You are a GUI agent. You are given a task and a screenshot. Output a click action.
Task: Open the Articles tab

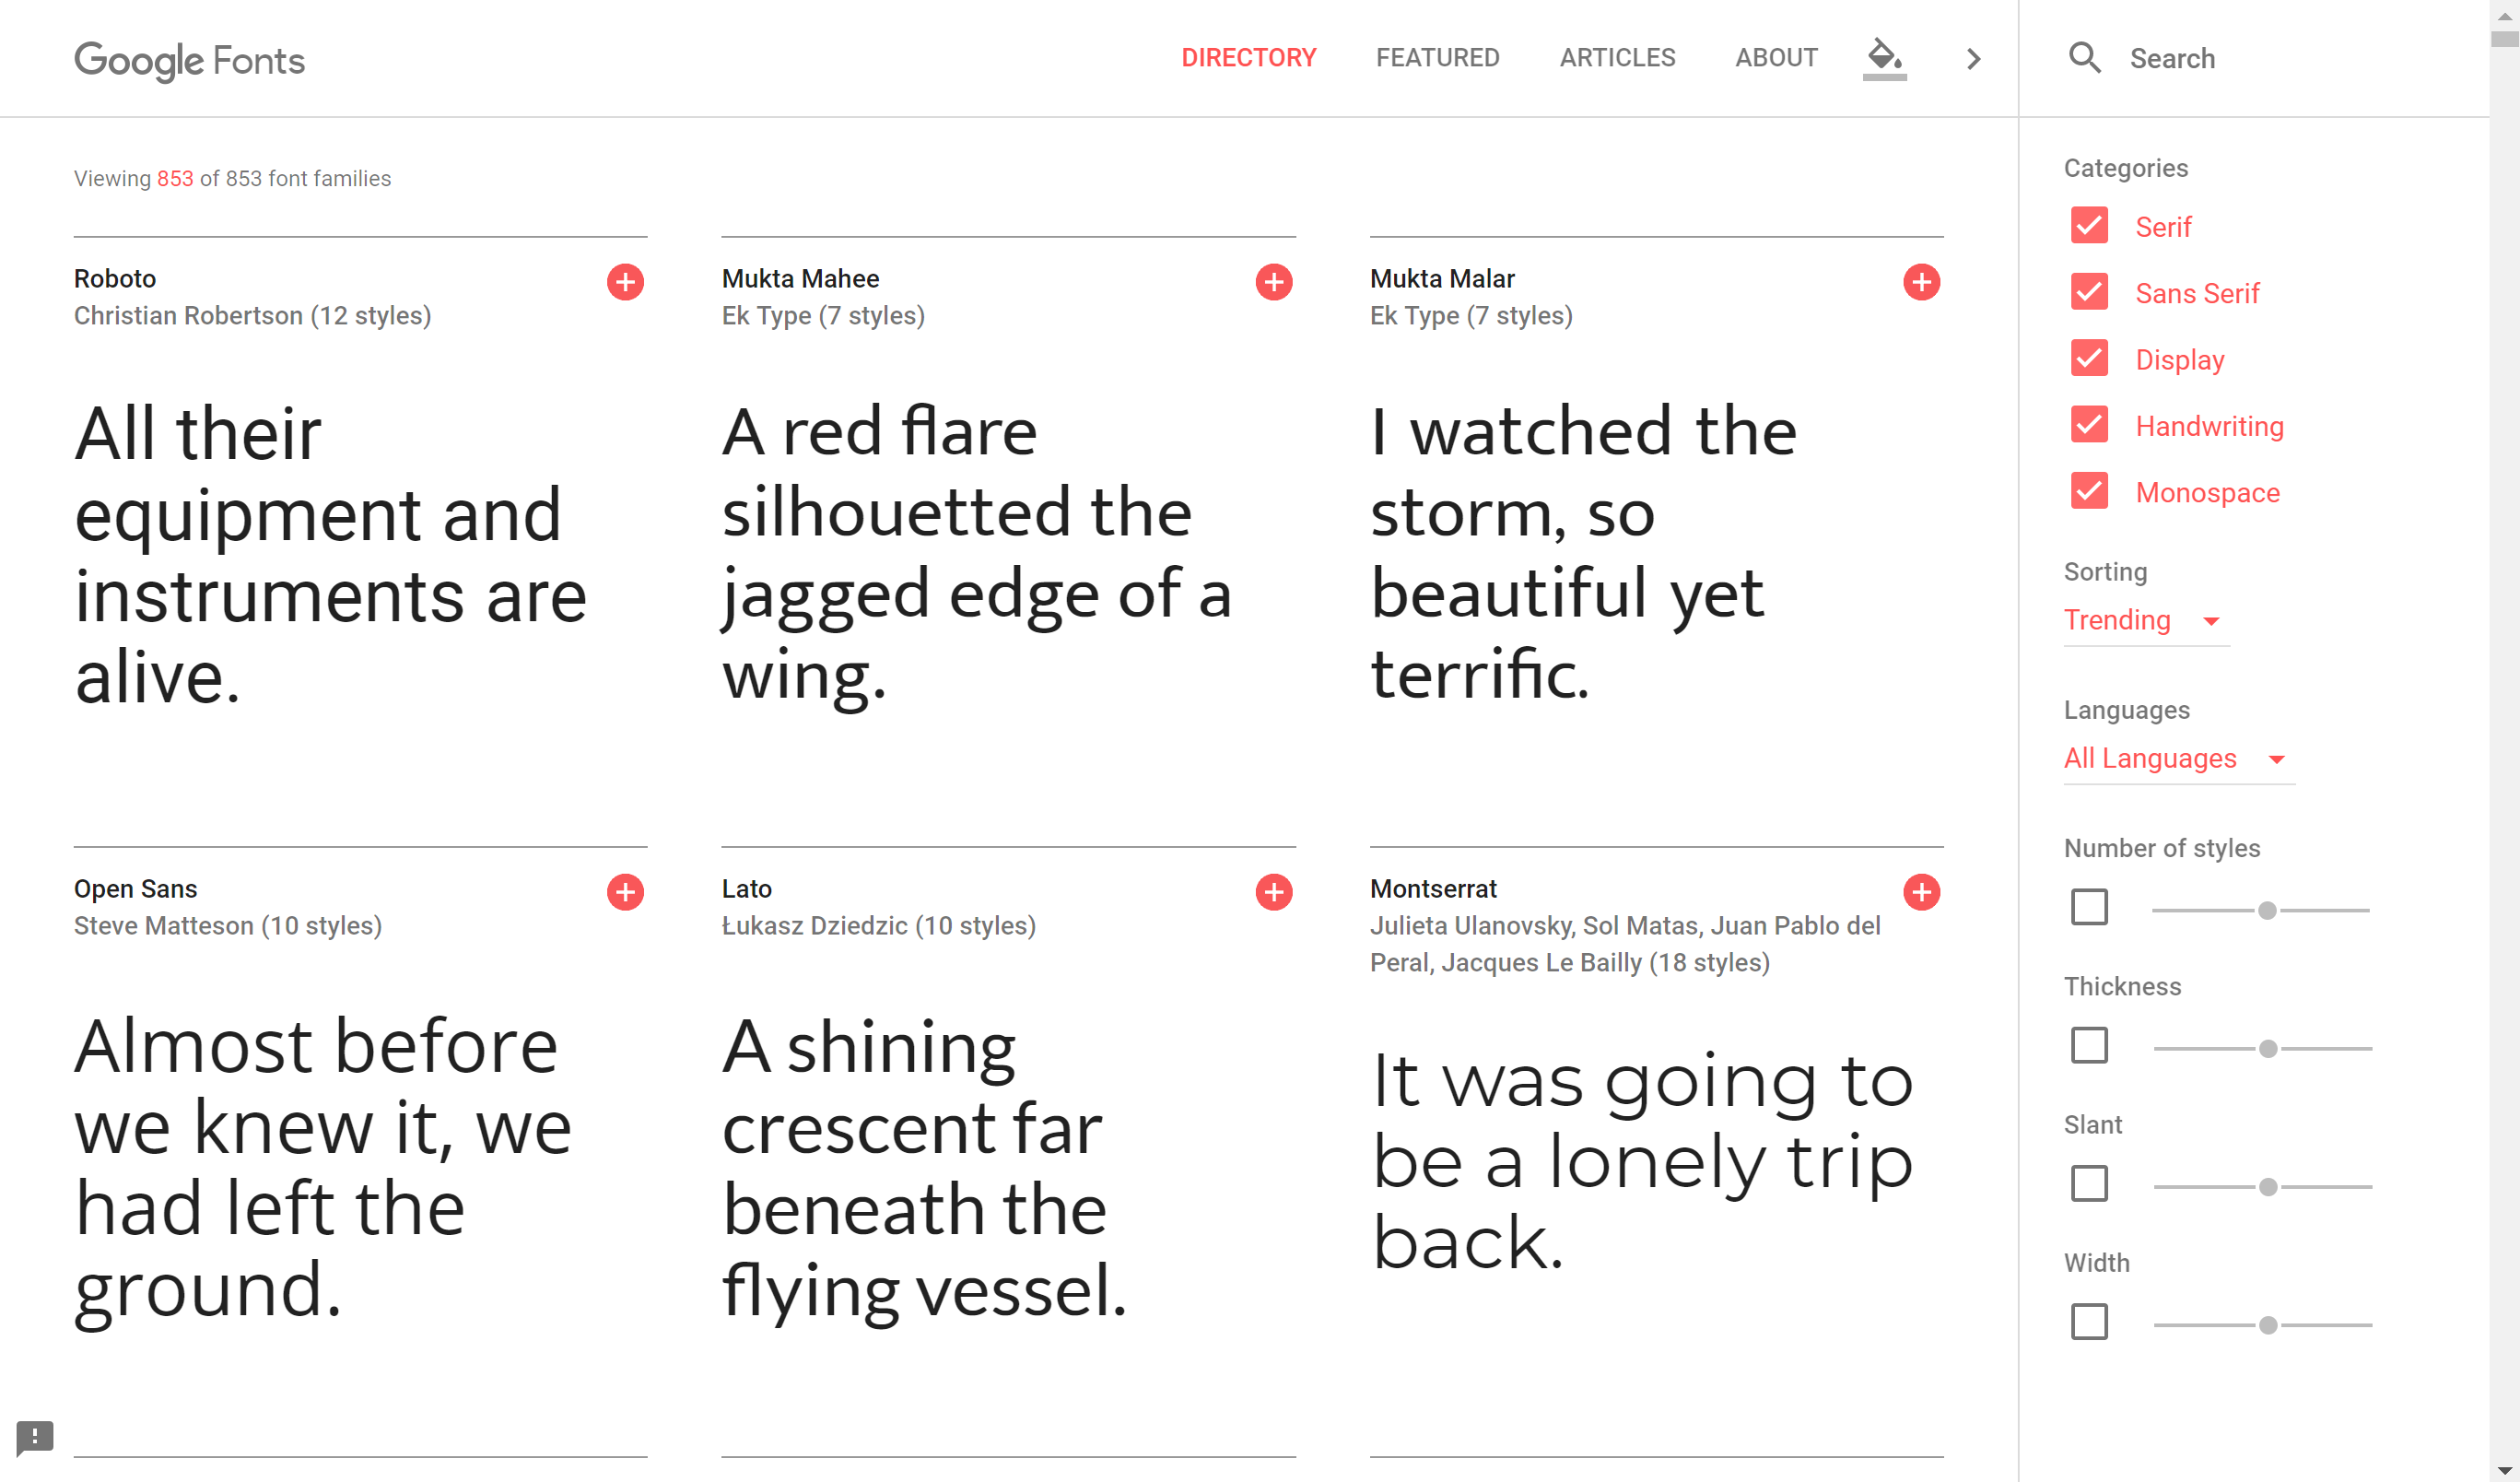click(1617, 58)
